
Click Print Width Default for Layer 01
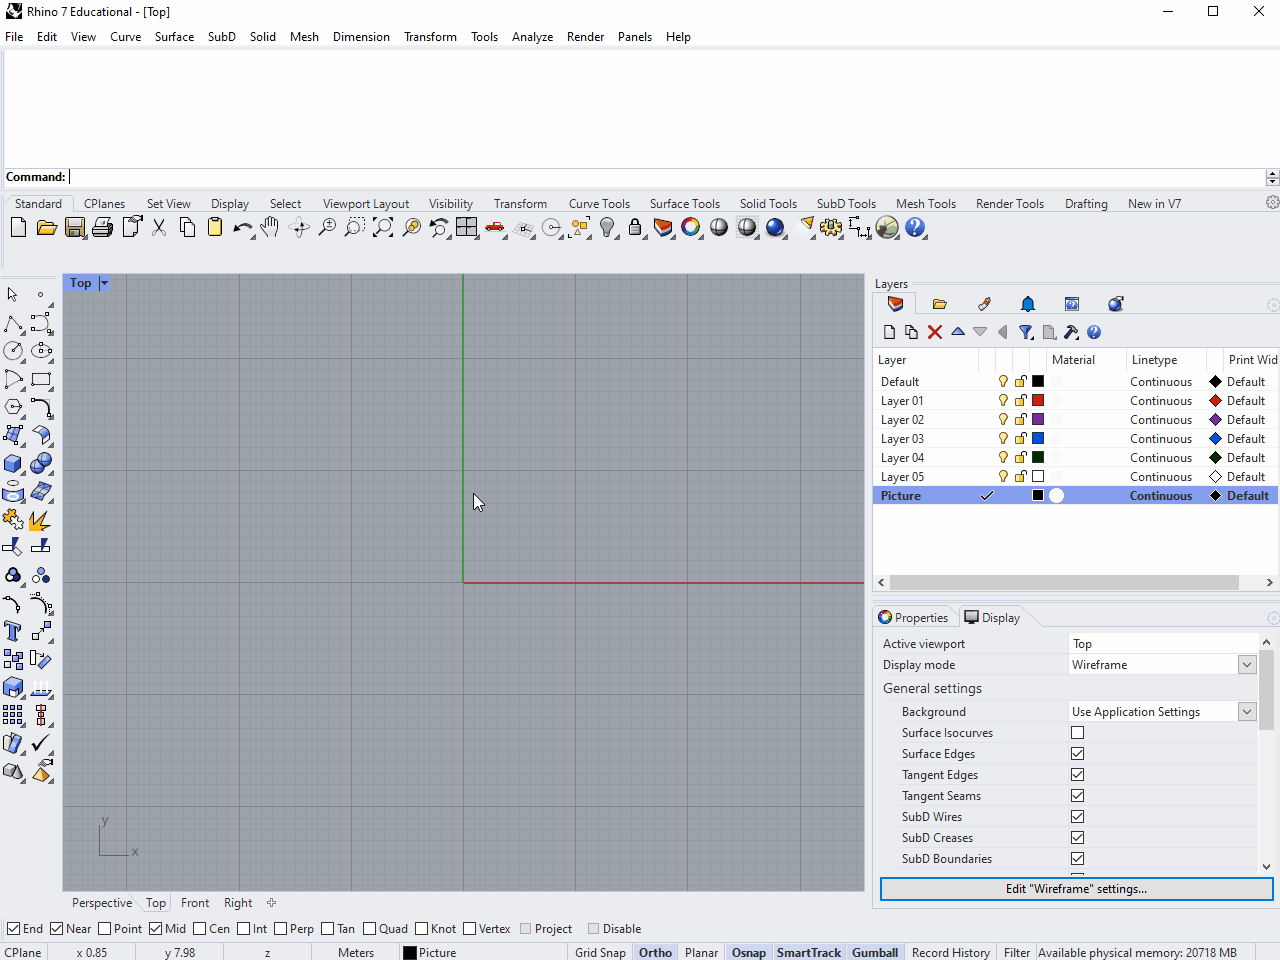click(1246, 401)
